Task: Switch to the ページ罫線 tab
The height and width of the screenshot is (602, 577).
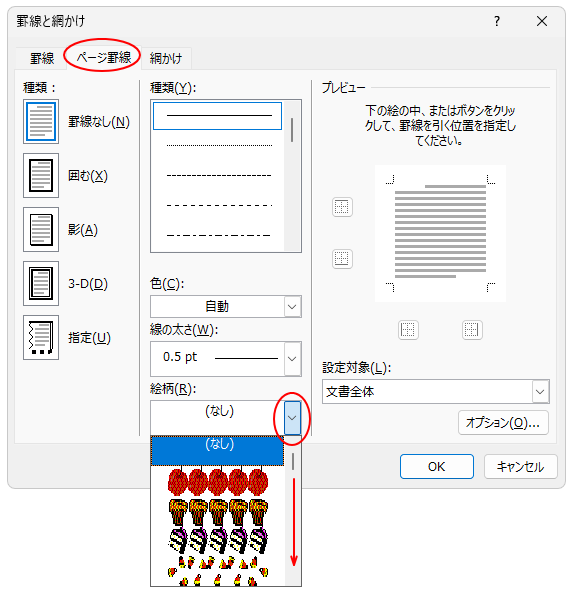Action: 104,58
